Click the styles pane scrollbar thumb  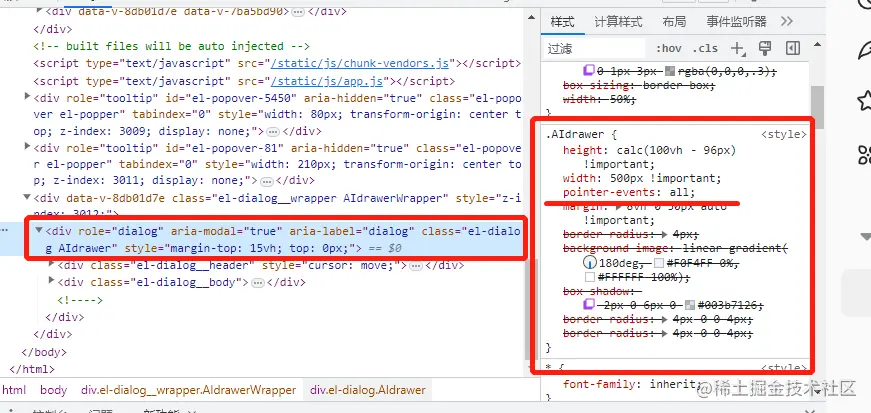[x=817, y=106]
